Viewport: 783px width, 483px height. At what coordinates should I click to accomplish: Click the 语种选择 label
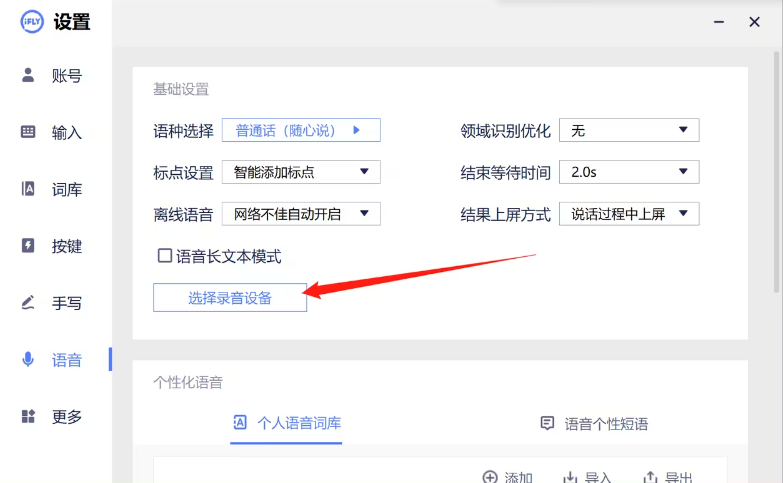pos(183,131)
